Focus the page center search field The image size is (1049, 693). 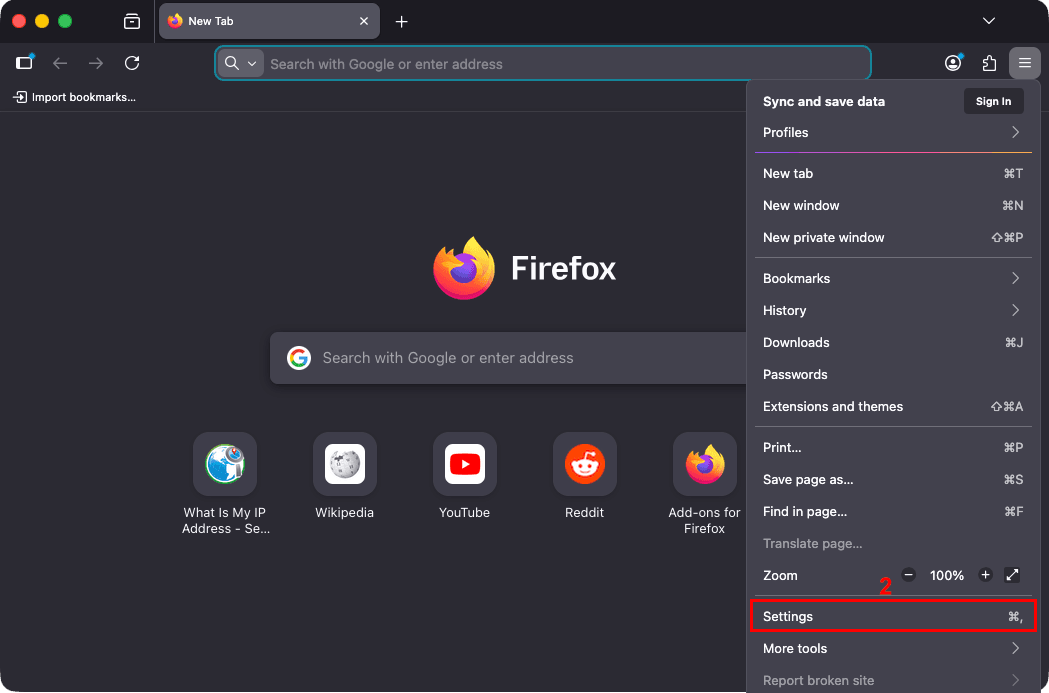point(508,358)
